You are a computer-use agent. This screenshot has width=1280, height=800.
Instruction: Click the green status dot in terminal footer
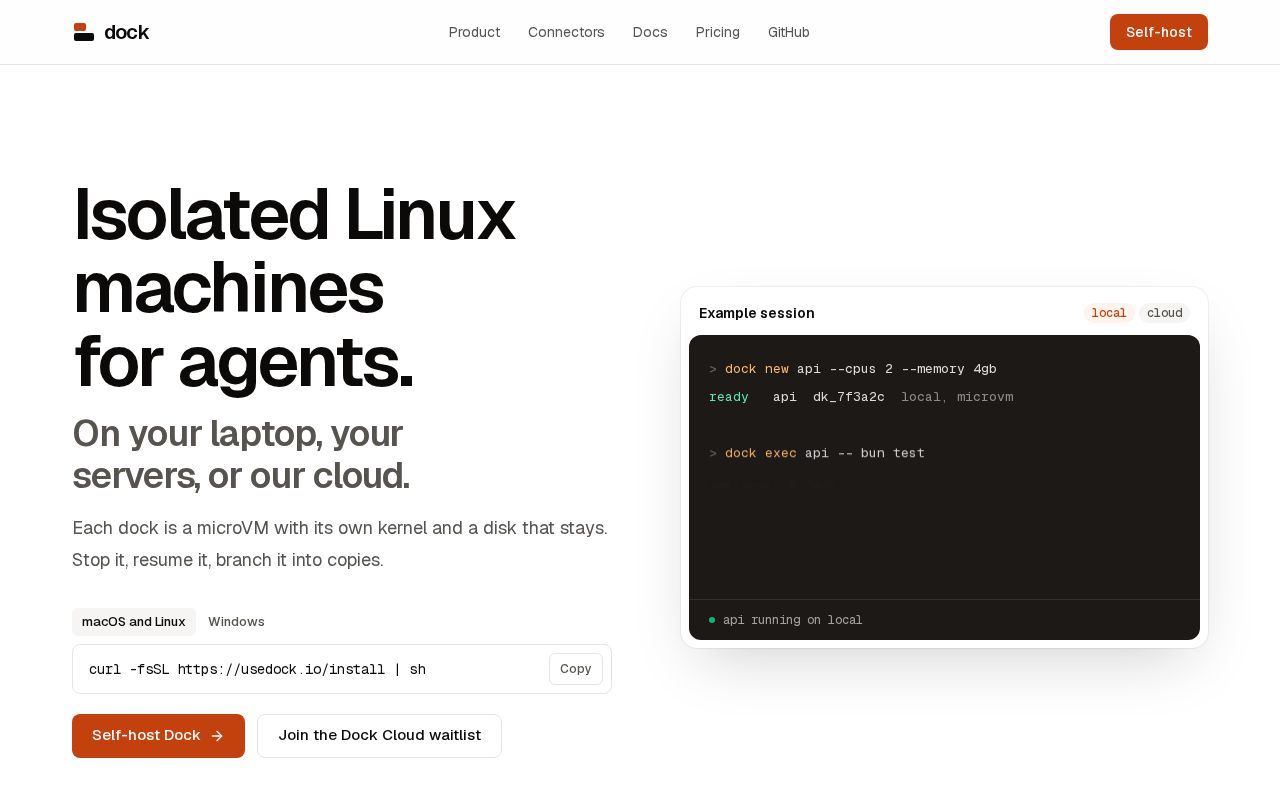pos(712,620)
